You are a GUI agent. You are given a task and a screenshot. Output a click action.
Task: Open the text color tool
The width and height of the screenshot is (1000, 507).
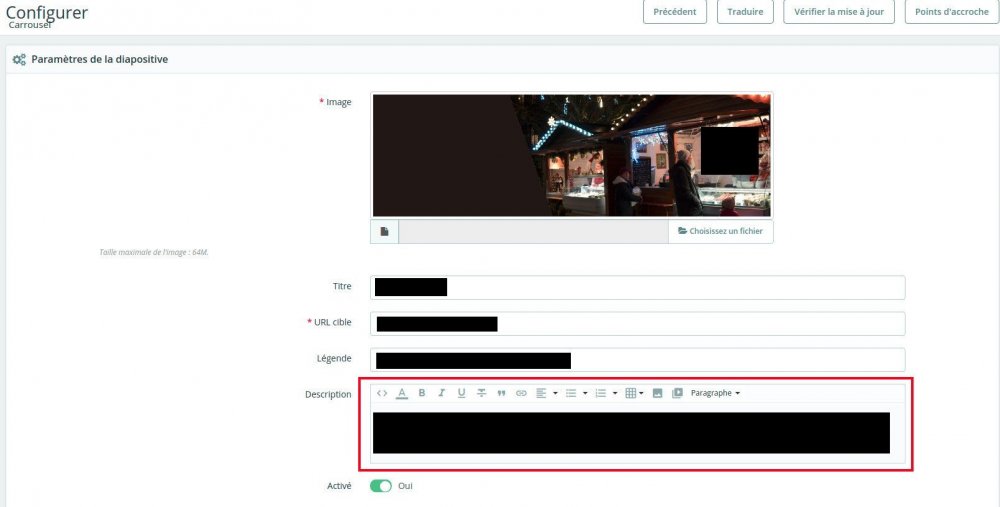402,393
